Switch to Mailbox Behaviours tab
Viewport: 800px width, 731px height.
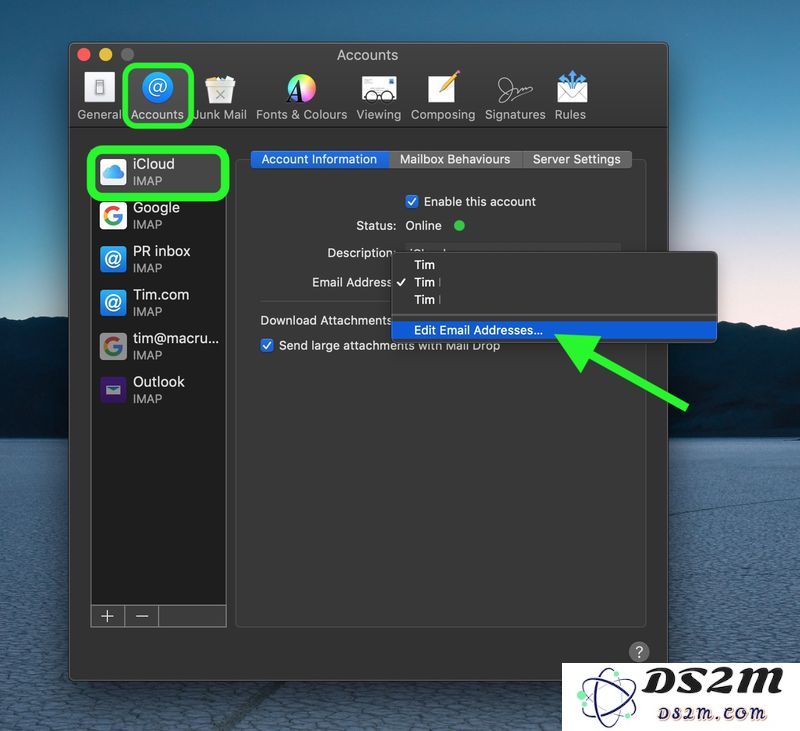[455, 159]
